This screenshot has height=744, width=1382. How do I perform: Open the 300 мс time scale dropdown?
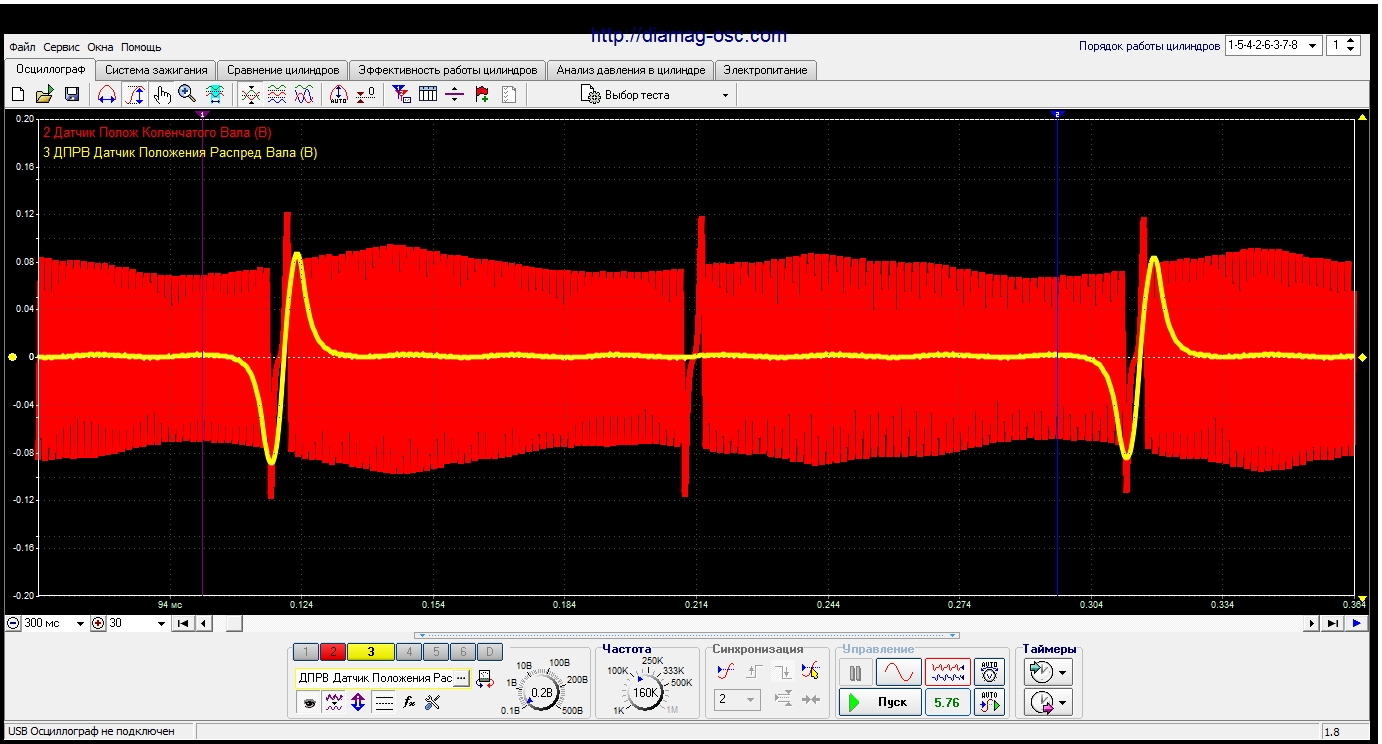(81, 623)
